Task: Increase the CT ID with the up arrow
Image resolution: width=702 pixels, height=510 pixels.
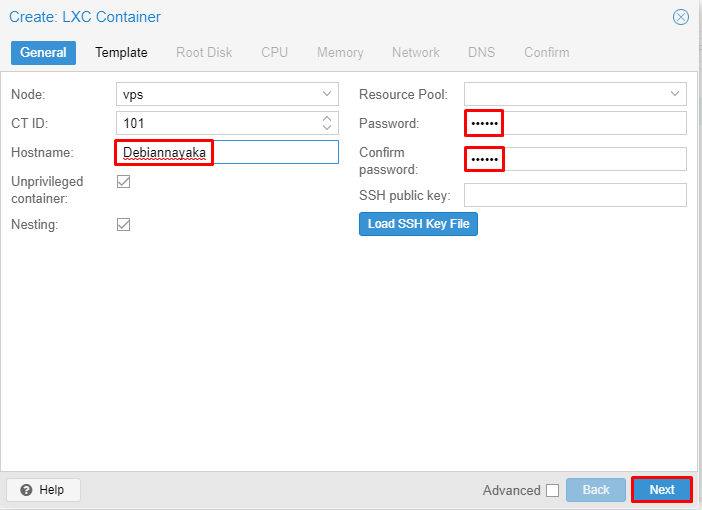Action: click(x=327, y=118)
